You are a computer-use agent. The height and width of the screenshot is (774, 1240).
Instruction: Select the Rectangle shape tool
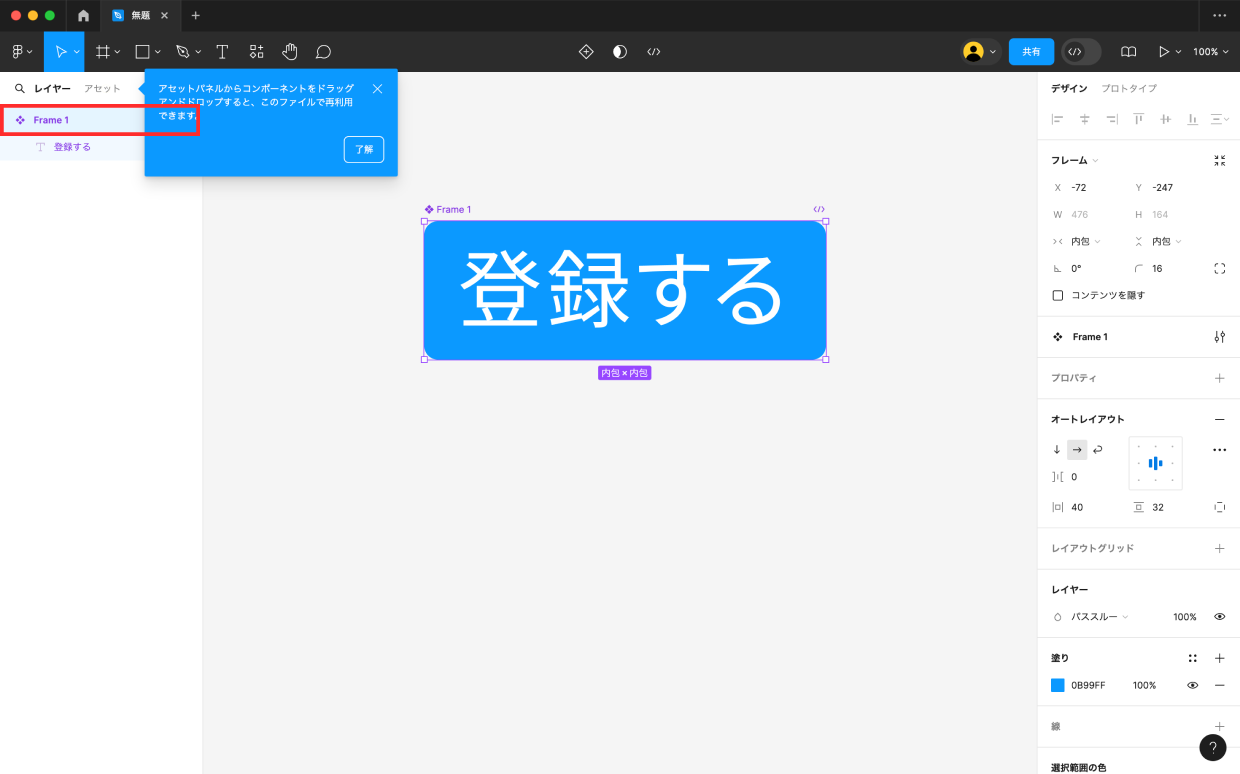coord(142,51)
